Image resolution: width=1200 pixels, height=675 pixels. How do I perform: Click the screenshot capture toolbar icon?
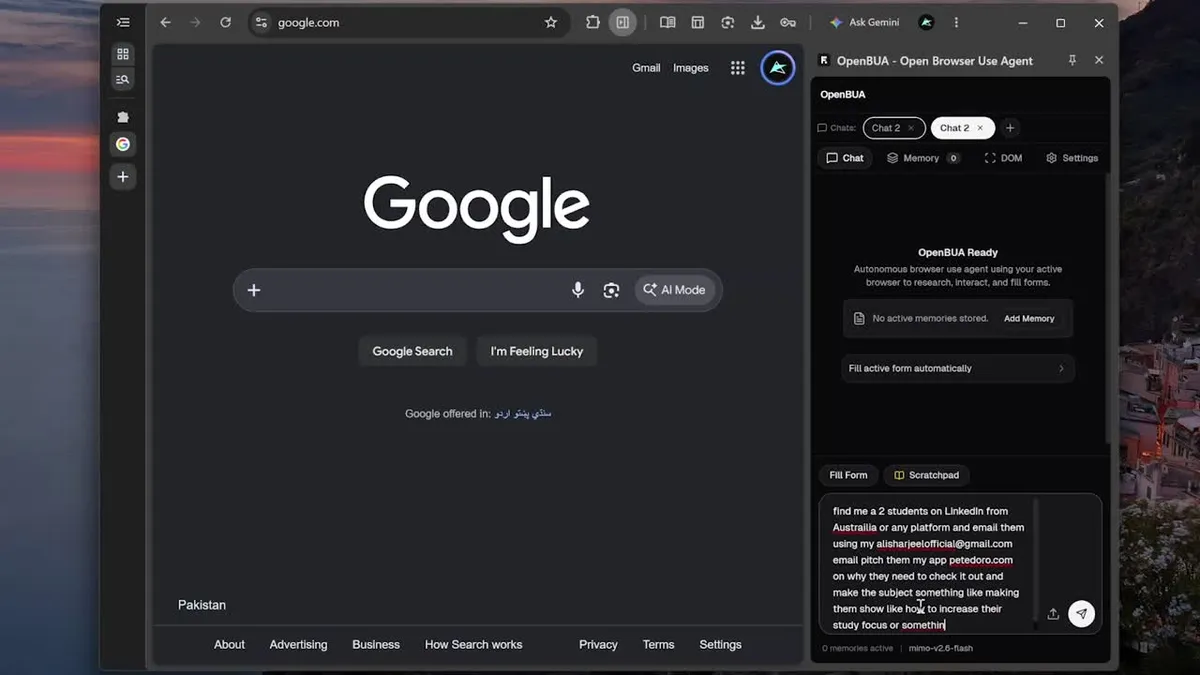point(728,22)
